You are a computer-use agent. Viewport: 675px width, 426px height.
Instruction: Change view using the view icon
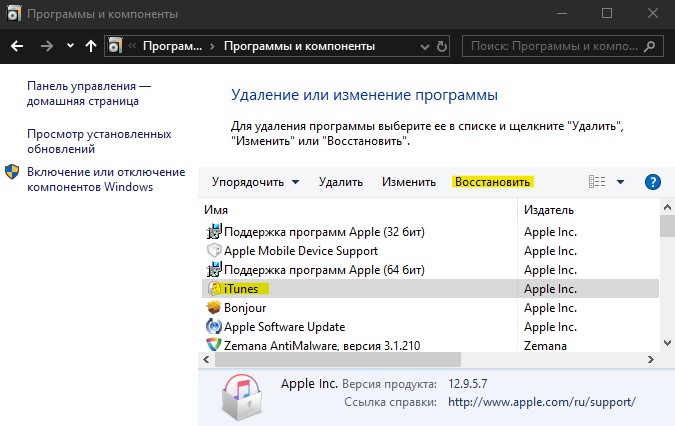pyautogui.click(x=597, y=182)
